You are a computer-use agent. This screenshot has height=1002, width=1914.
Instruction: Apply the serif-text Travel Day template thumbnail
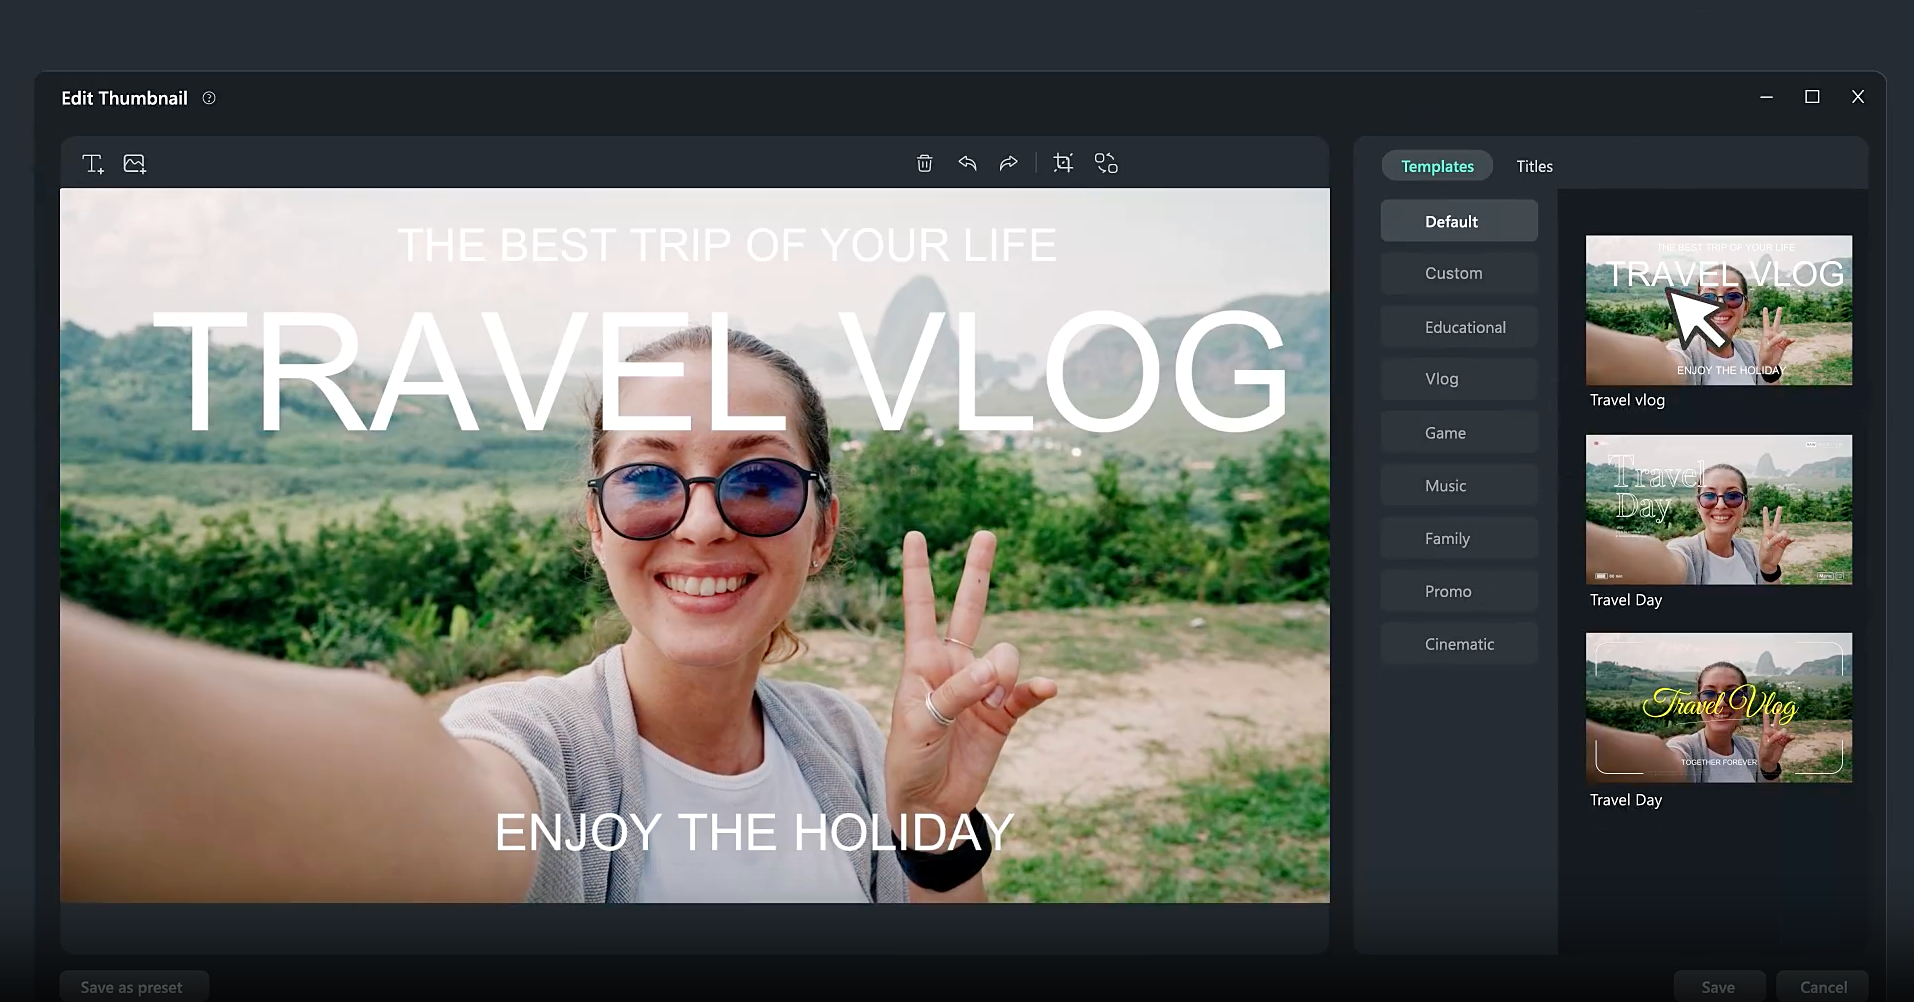(x=1718, y=509)
